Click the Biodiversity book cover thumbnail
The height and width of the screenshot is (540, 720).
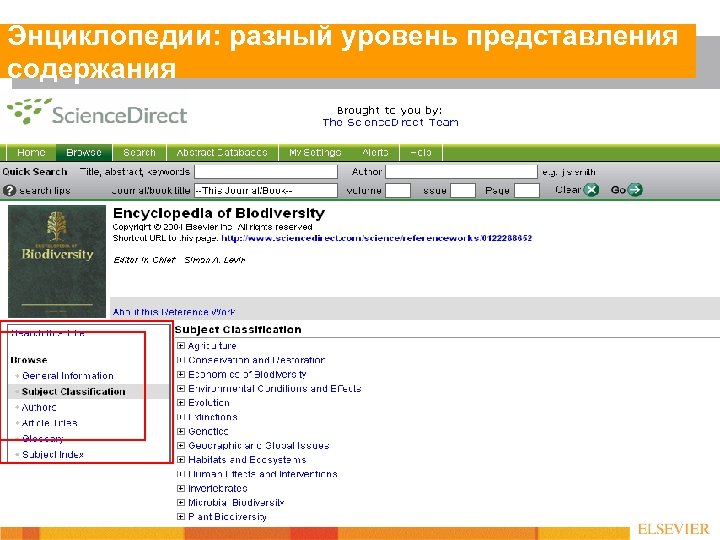click(x=57, y=261)
